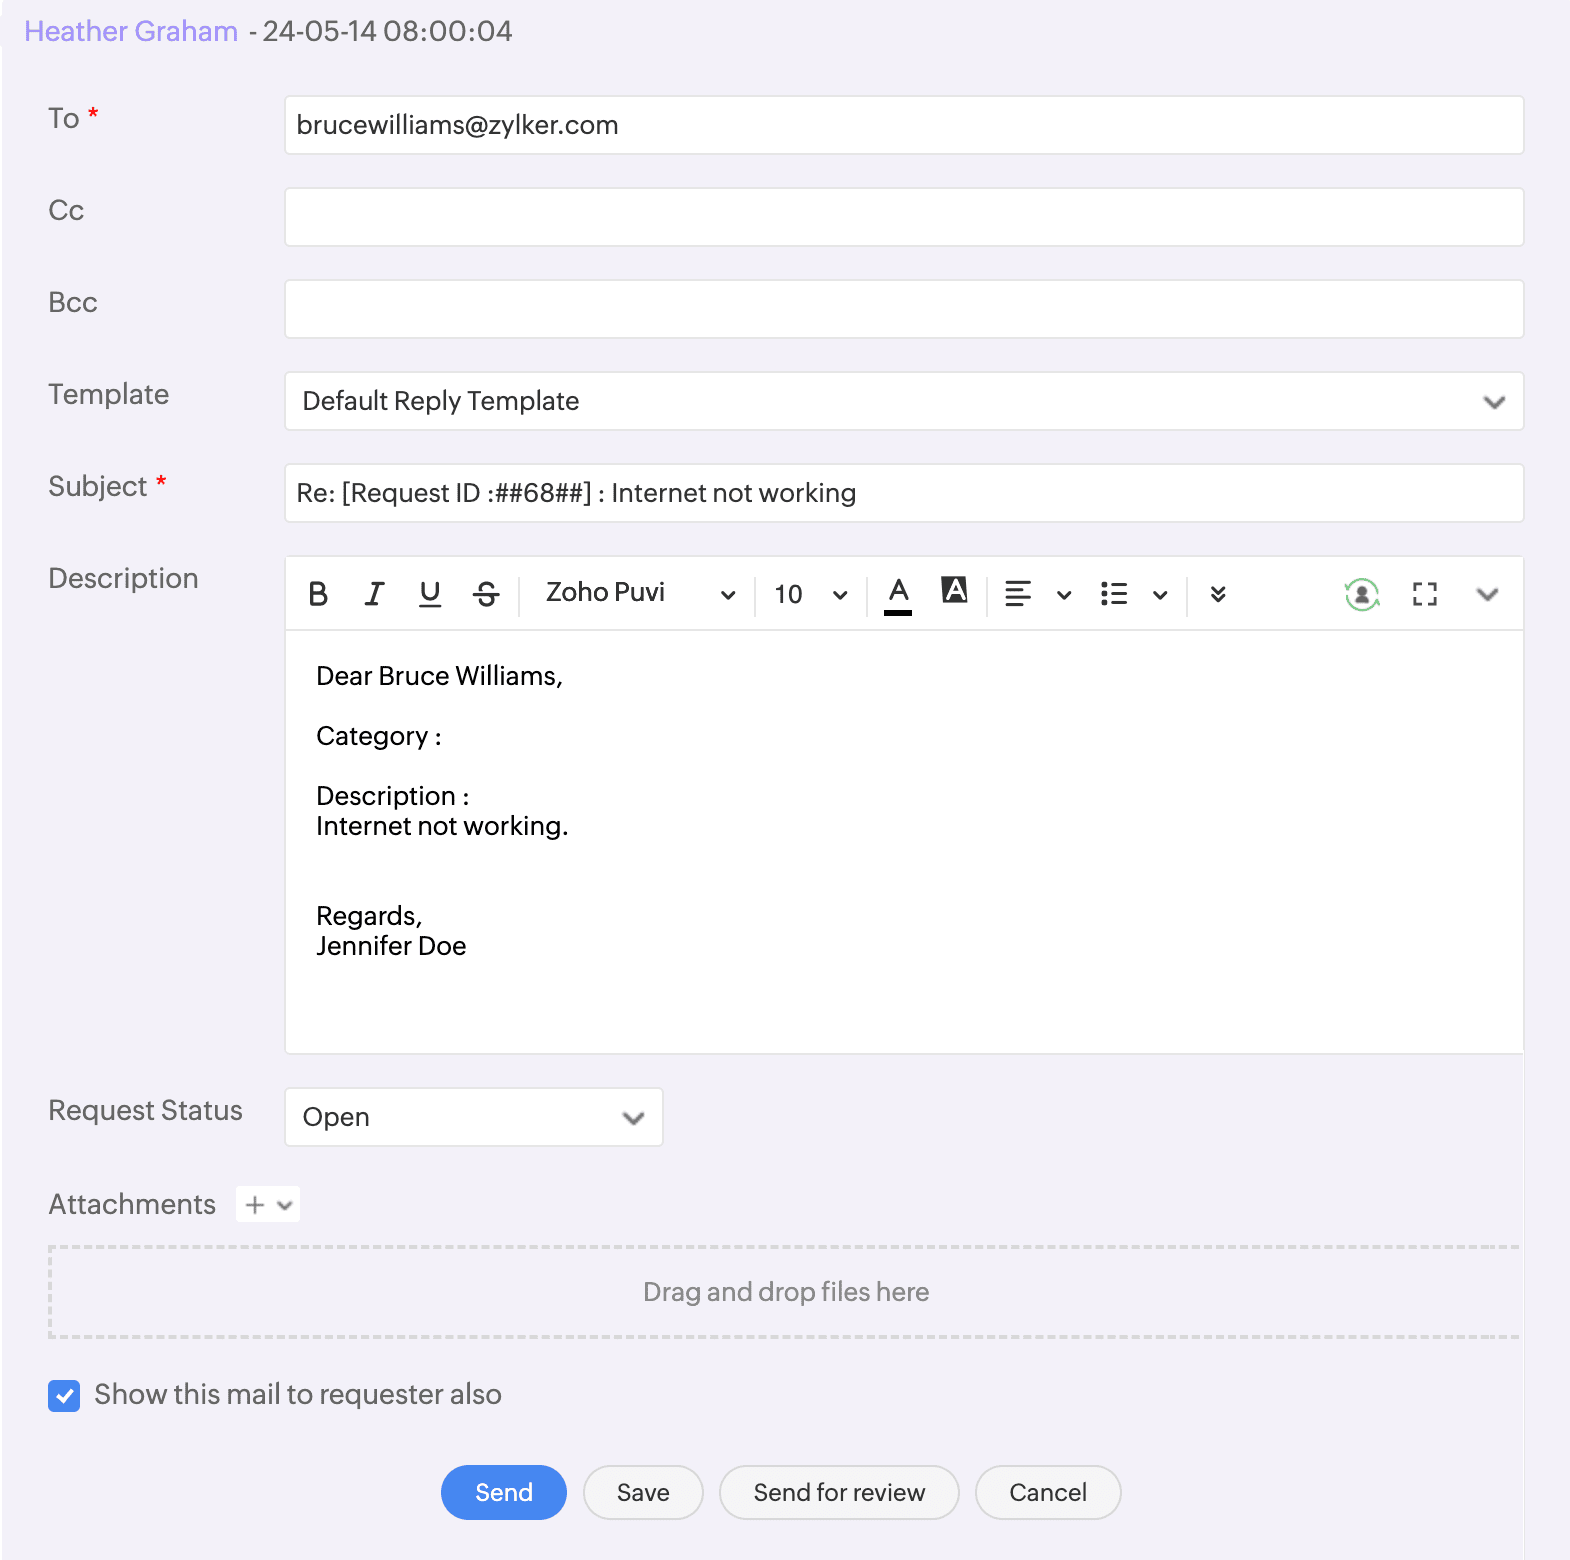1570x1560 pixels.
Task: Apply italic formatting to text
Action: point(374,594)
